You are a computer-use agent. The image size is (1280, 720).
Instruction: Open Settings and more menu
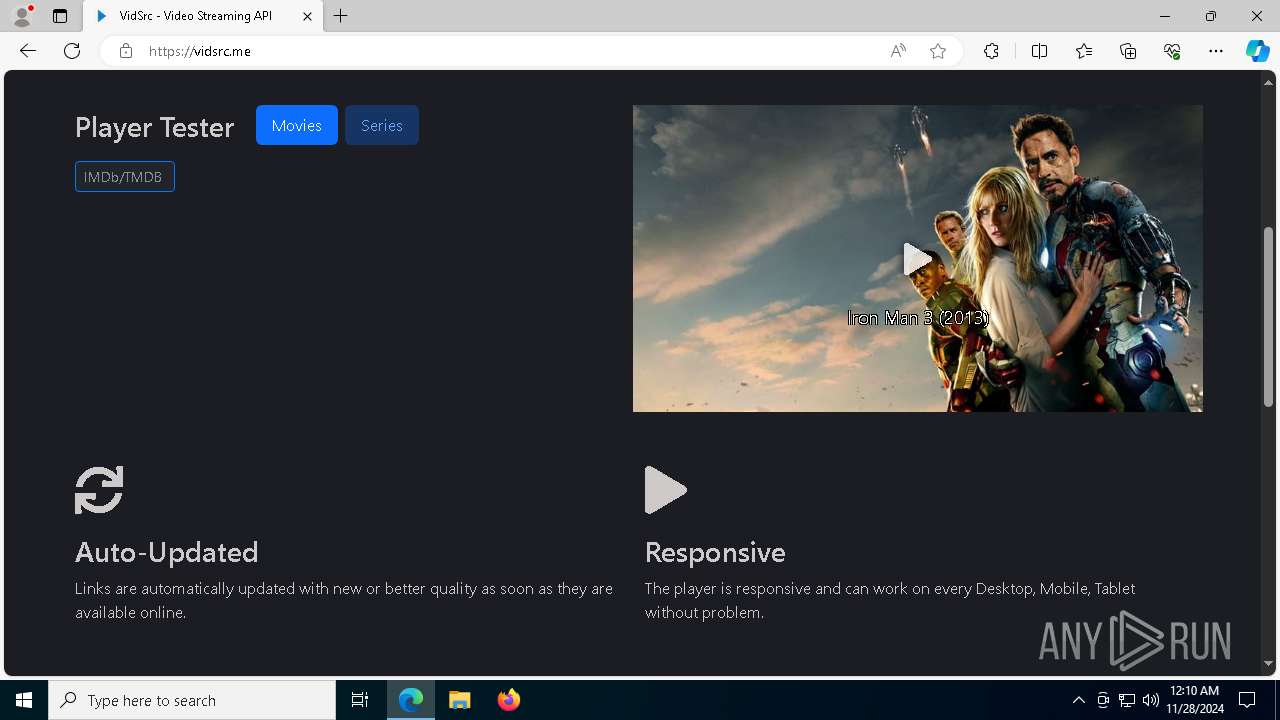tap(1216, 51)
